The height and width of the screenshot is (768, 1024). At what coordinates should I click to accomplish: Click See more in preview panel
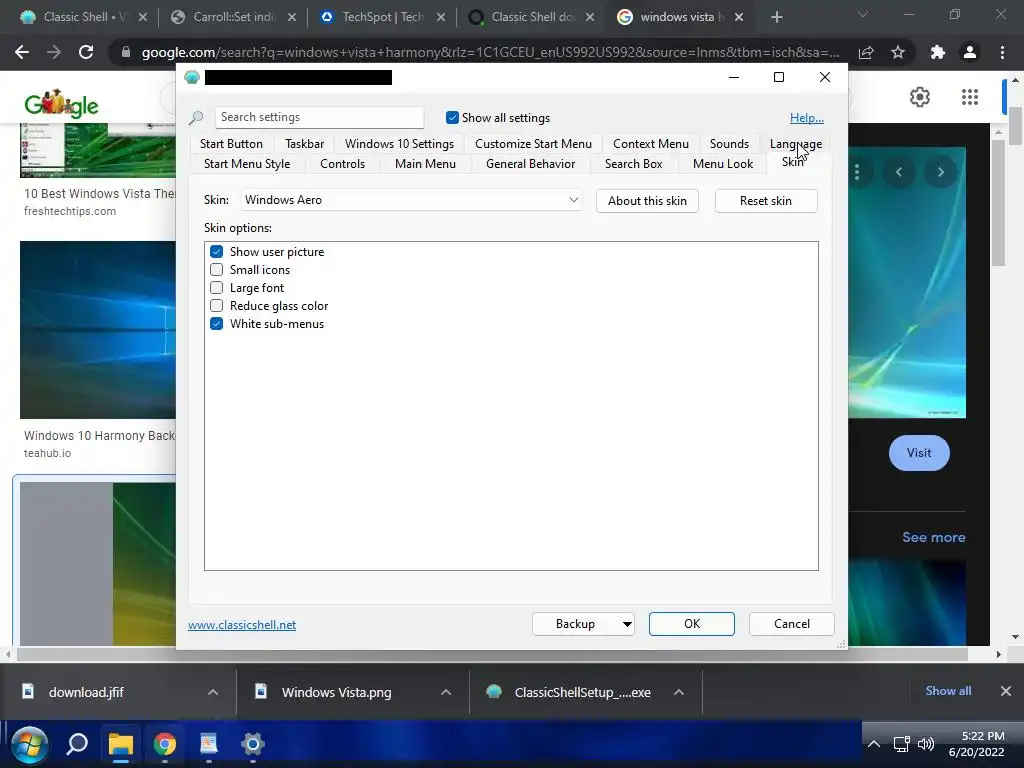pos(933,537)
